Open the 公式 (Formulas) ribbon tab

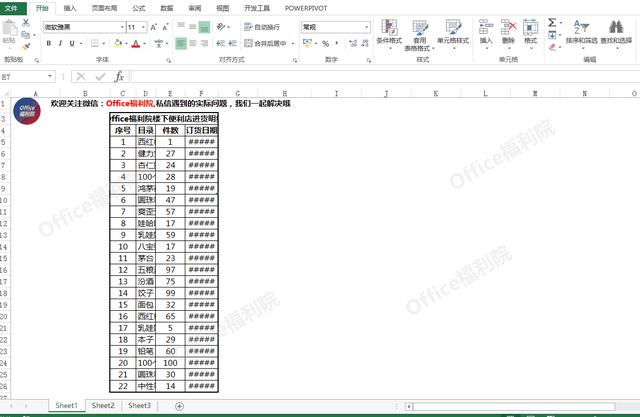pyautogui.click(x=138, y=7)
